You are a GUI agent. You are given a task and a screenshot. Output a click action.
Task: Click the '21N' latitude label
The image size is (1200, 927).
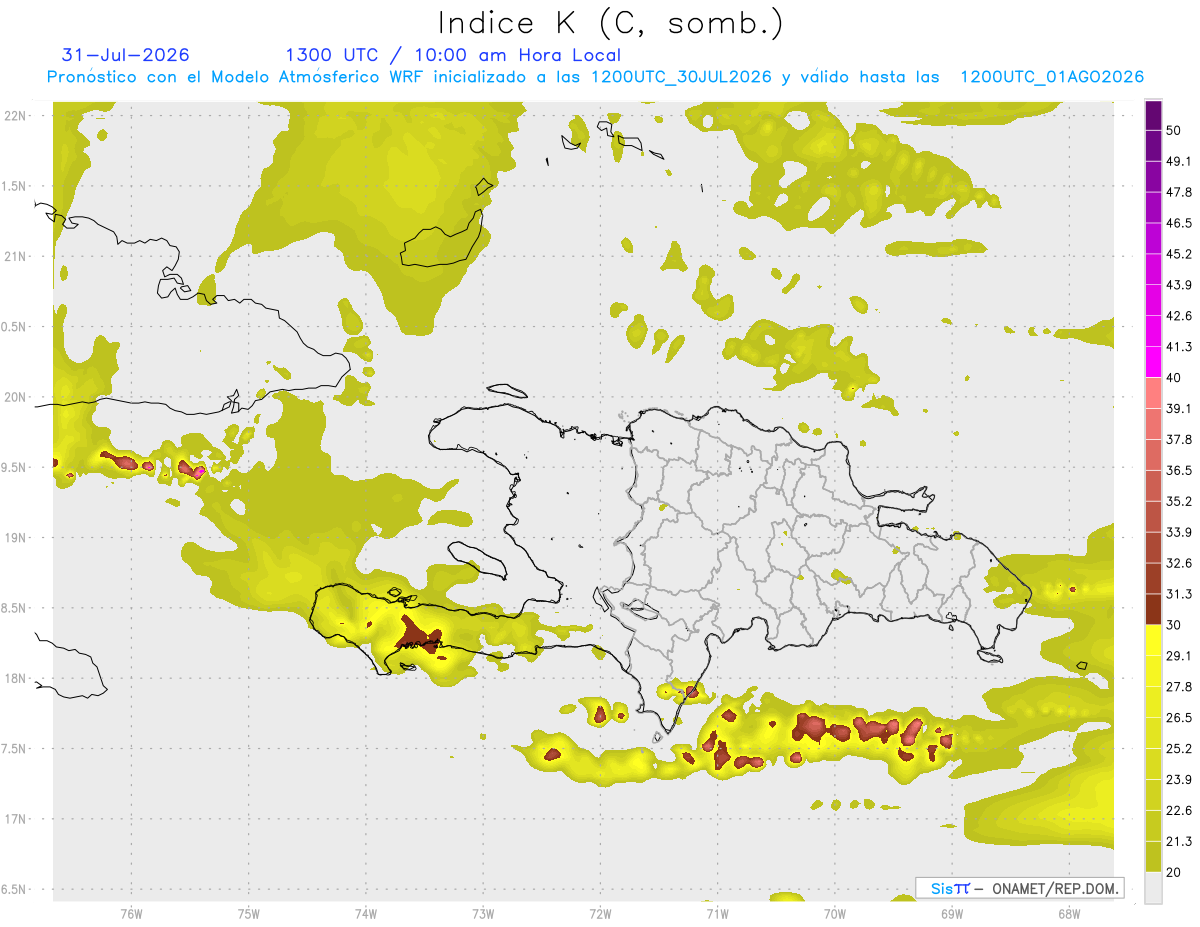click(x=16, y=257)
